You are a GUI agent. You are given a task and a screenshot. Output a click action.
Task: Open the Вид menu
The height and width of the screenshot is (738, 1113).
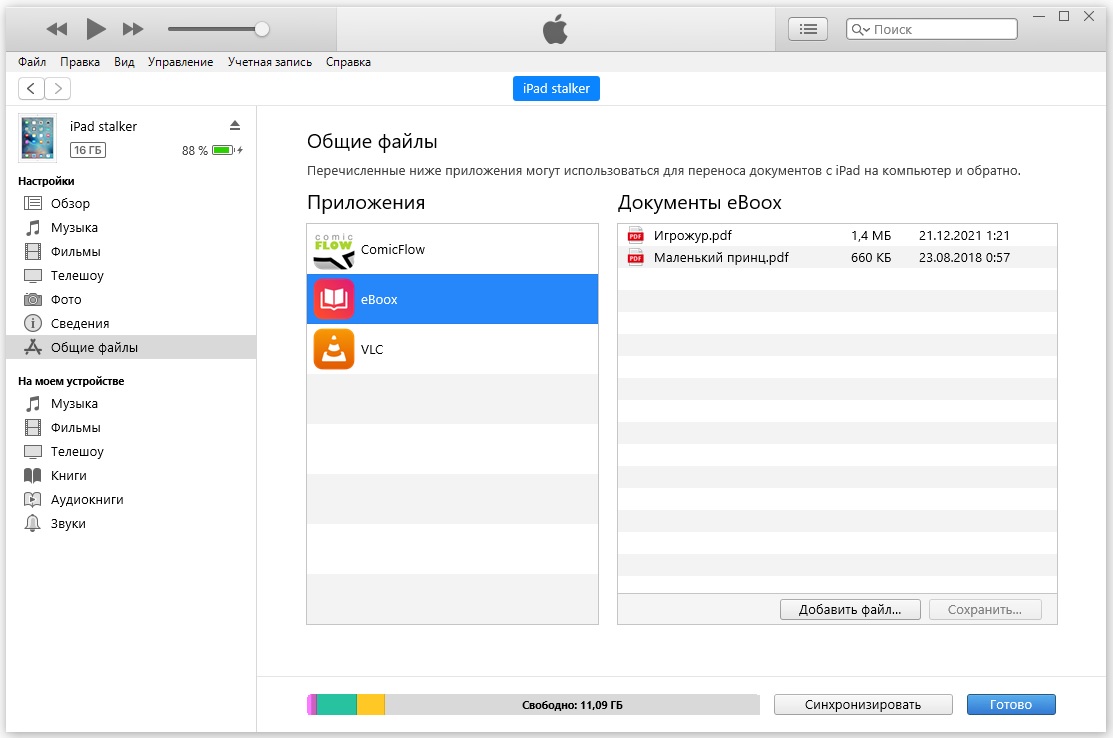[124, 62]
